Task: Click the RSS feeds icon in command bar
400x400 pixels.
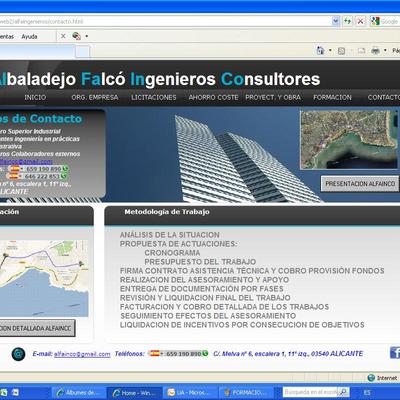Action: coord(341,51)
